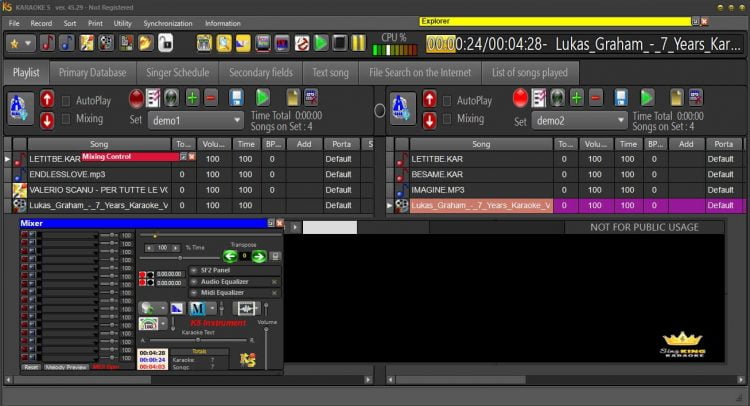The height and width of the screenshot is (406, 750).
Task: Open checklist icon in demo1 panel
Action: pyautogui.click(x=154, y=98)
